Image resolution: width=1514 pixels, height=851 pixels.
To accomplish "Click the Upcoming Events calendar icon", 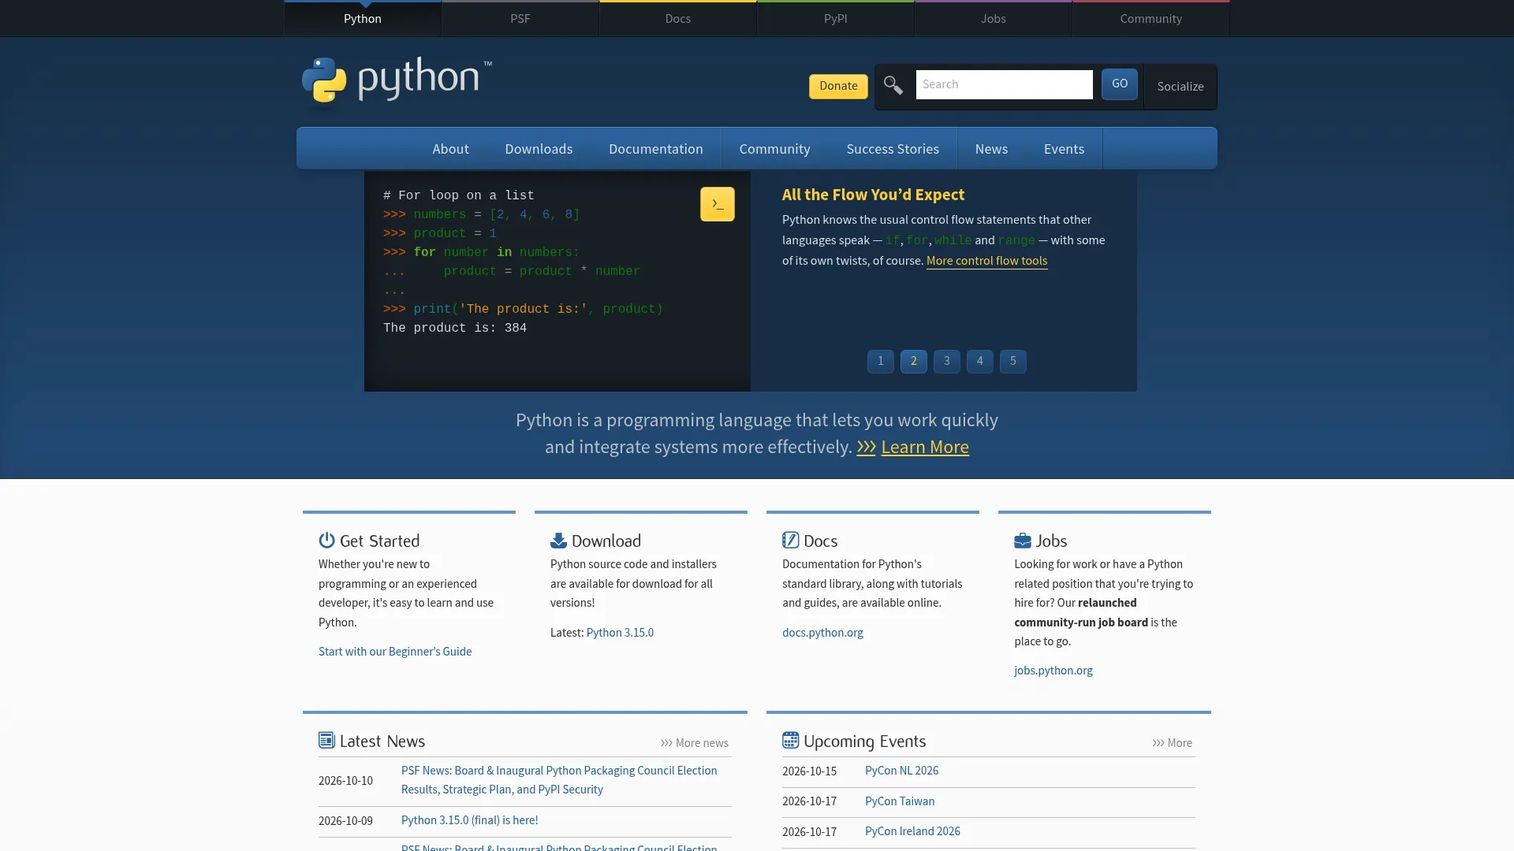I will (790, 740).
